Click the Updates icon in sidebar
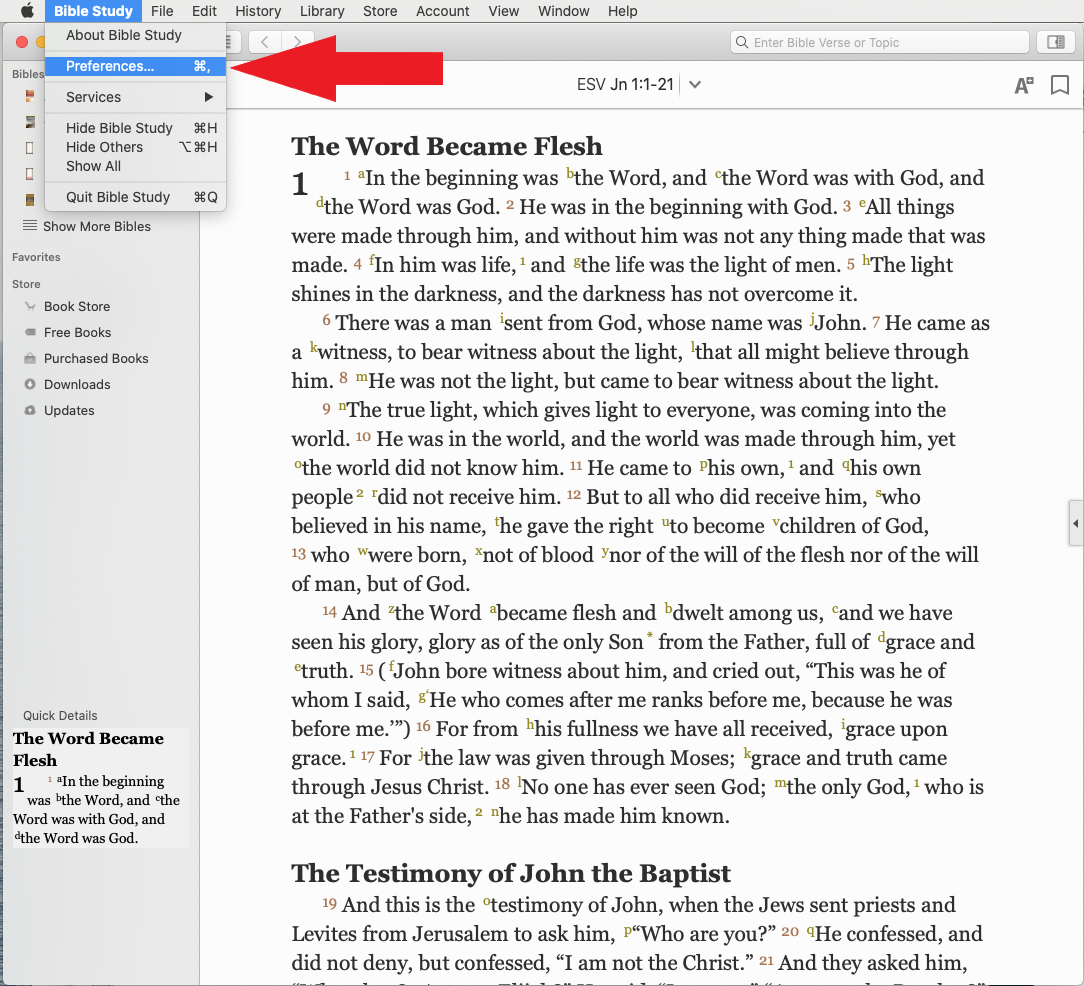Viewport: 1084px width, 986px height. (x=30, y=411)
